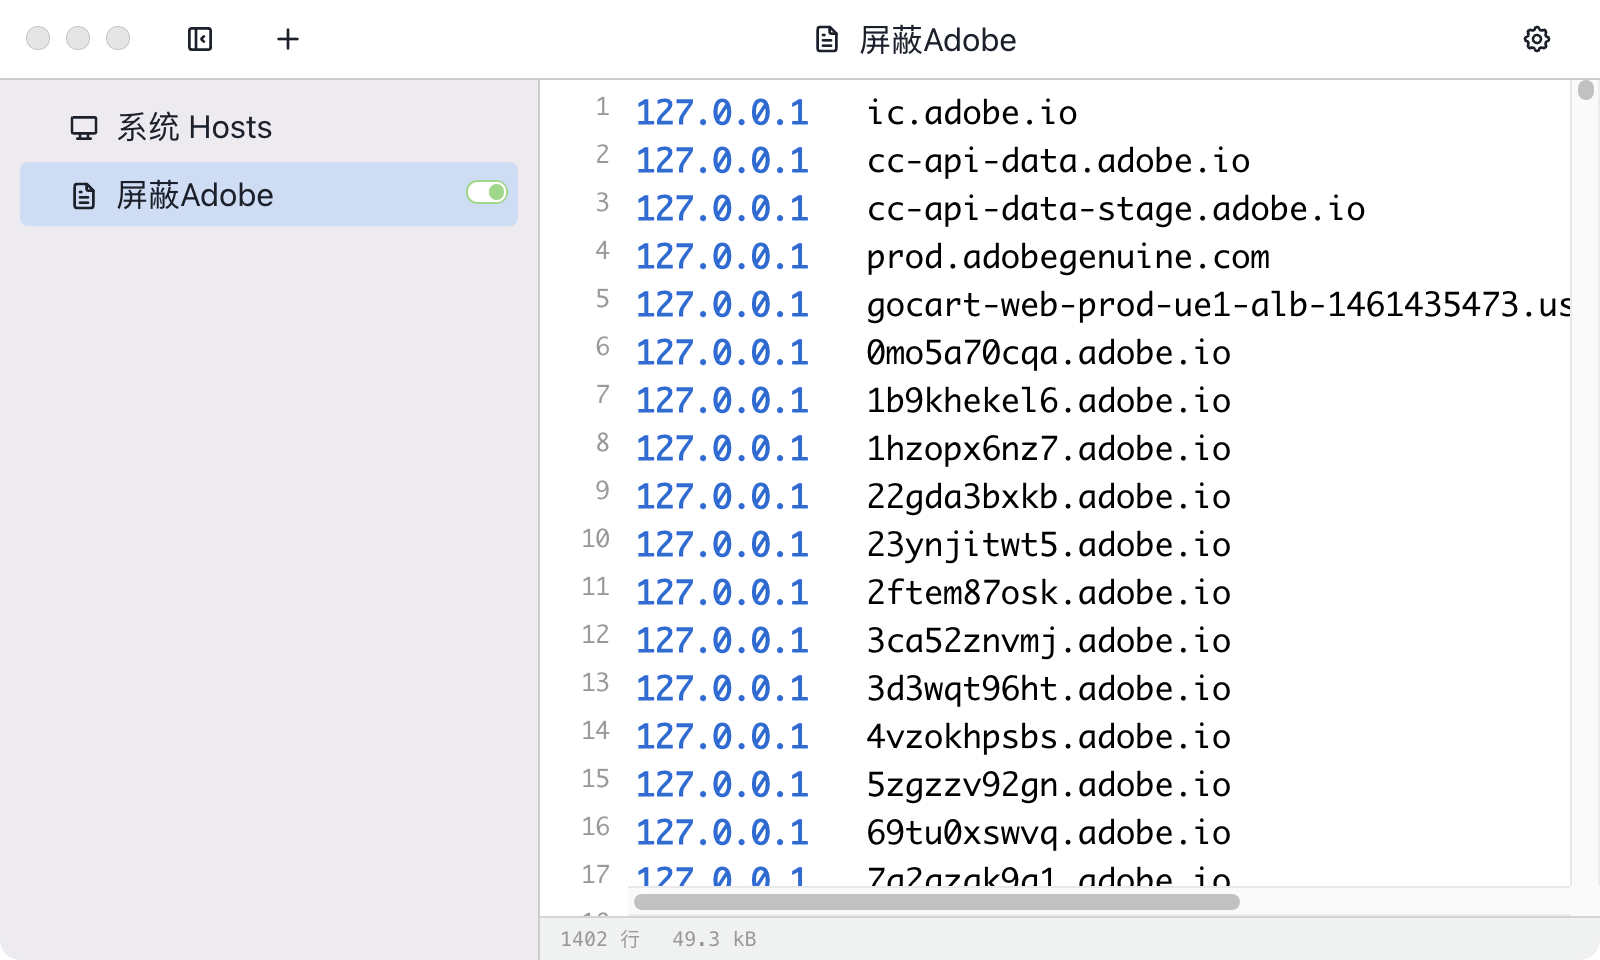Click the file icon beside 屏蔽Adobe in sidebar
The width and height of the screenshot is (1600, 960).
pos(82,194)
